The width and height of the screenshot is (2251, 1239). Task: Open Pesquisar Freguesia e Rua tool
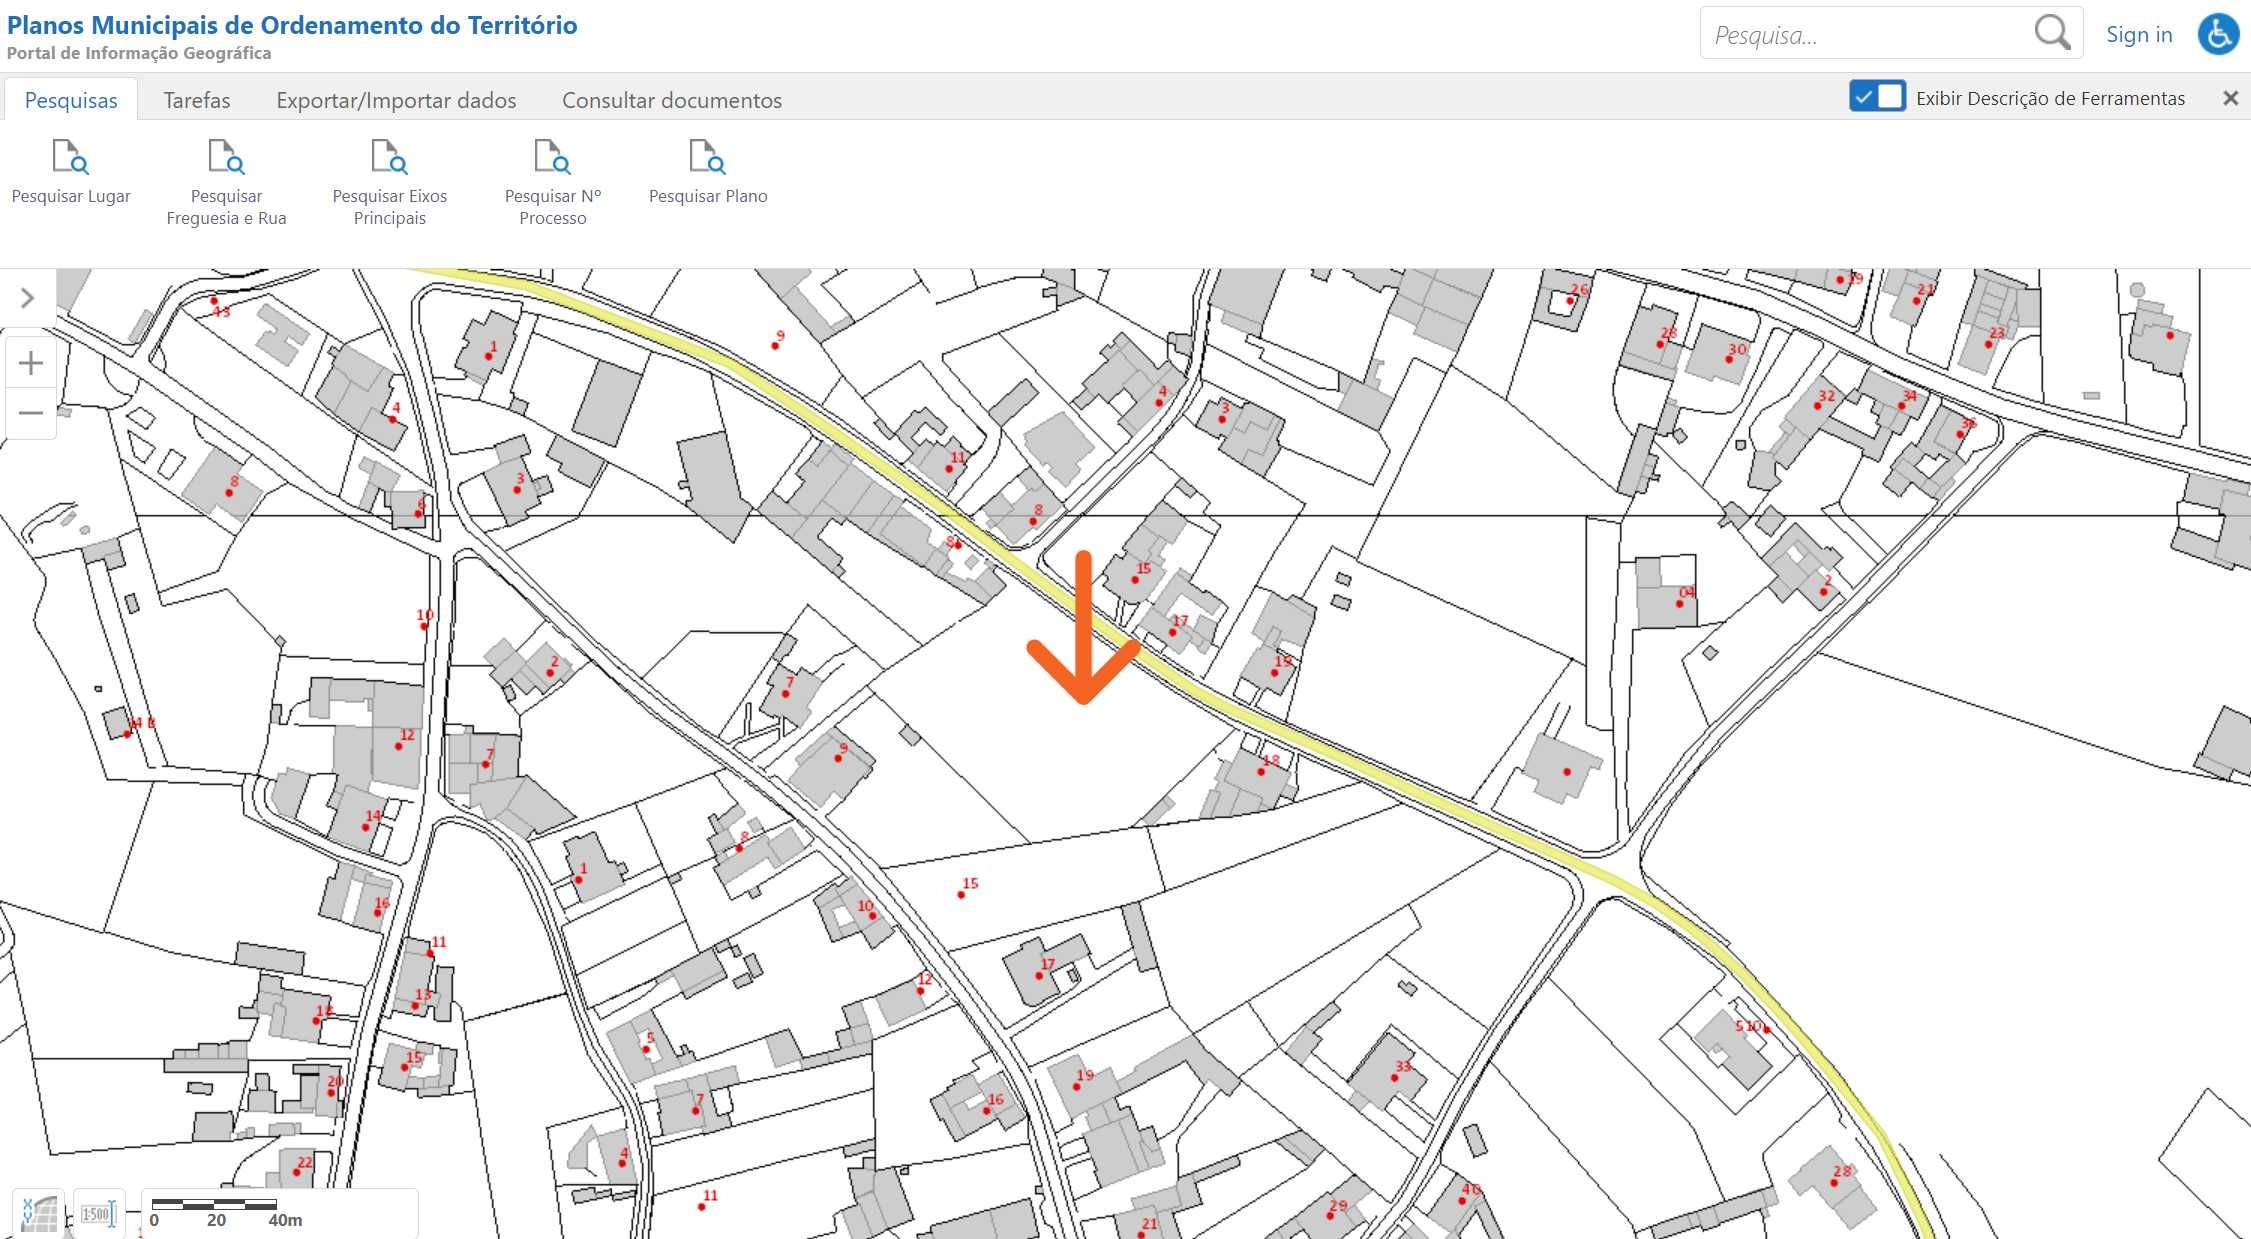pyautogui.click(x=226, y=183)
